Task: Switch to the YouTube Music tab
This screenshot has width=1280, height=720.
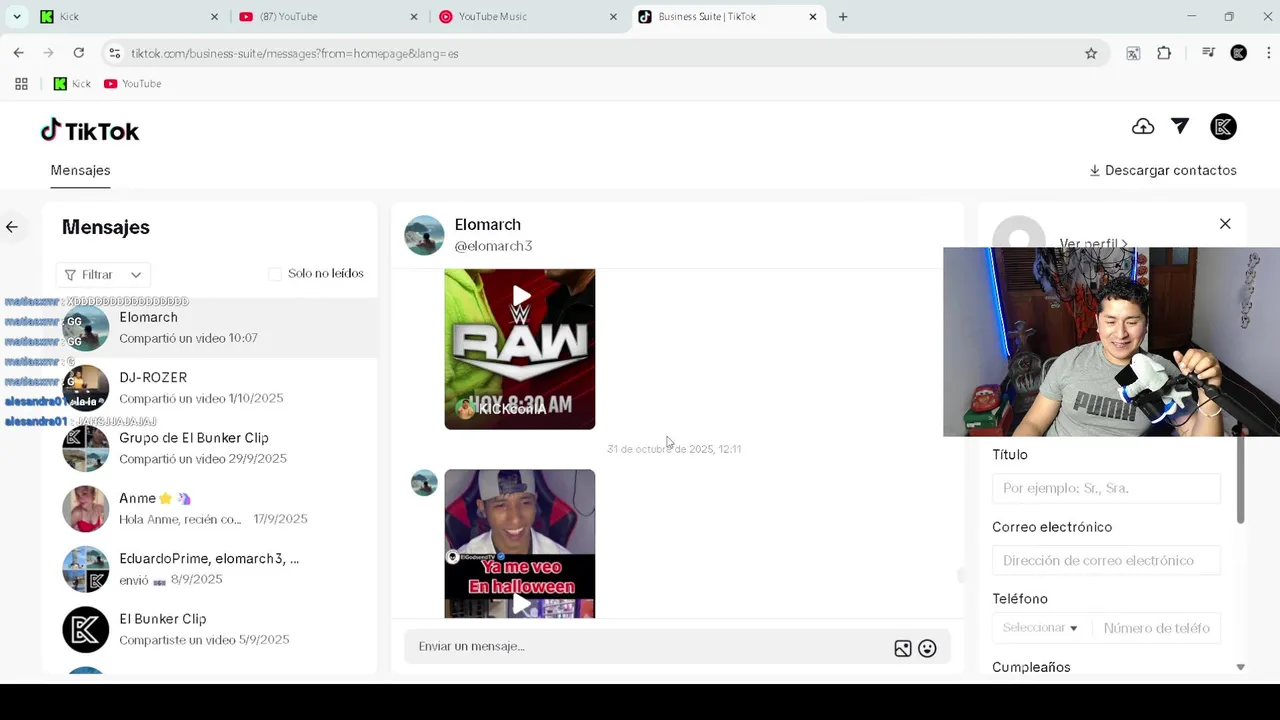Action: tap(528, 17)
